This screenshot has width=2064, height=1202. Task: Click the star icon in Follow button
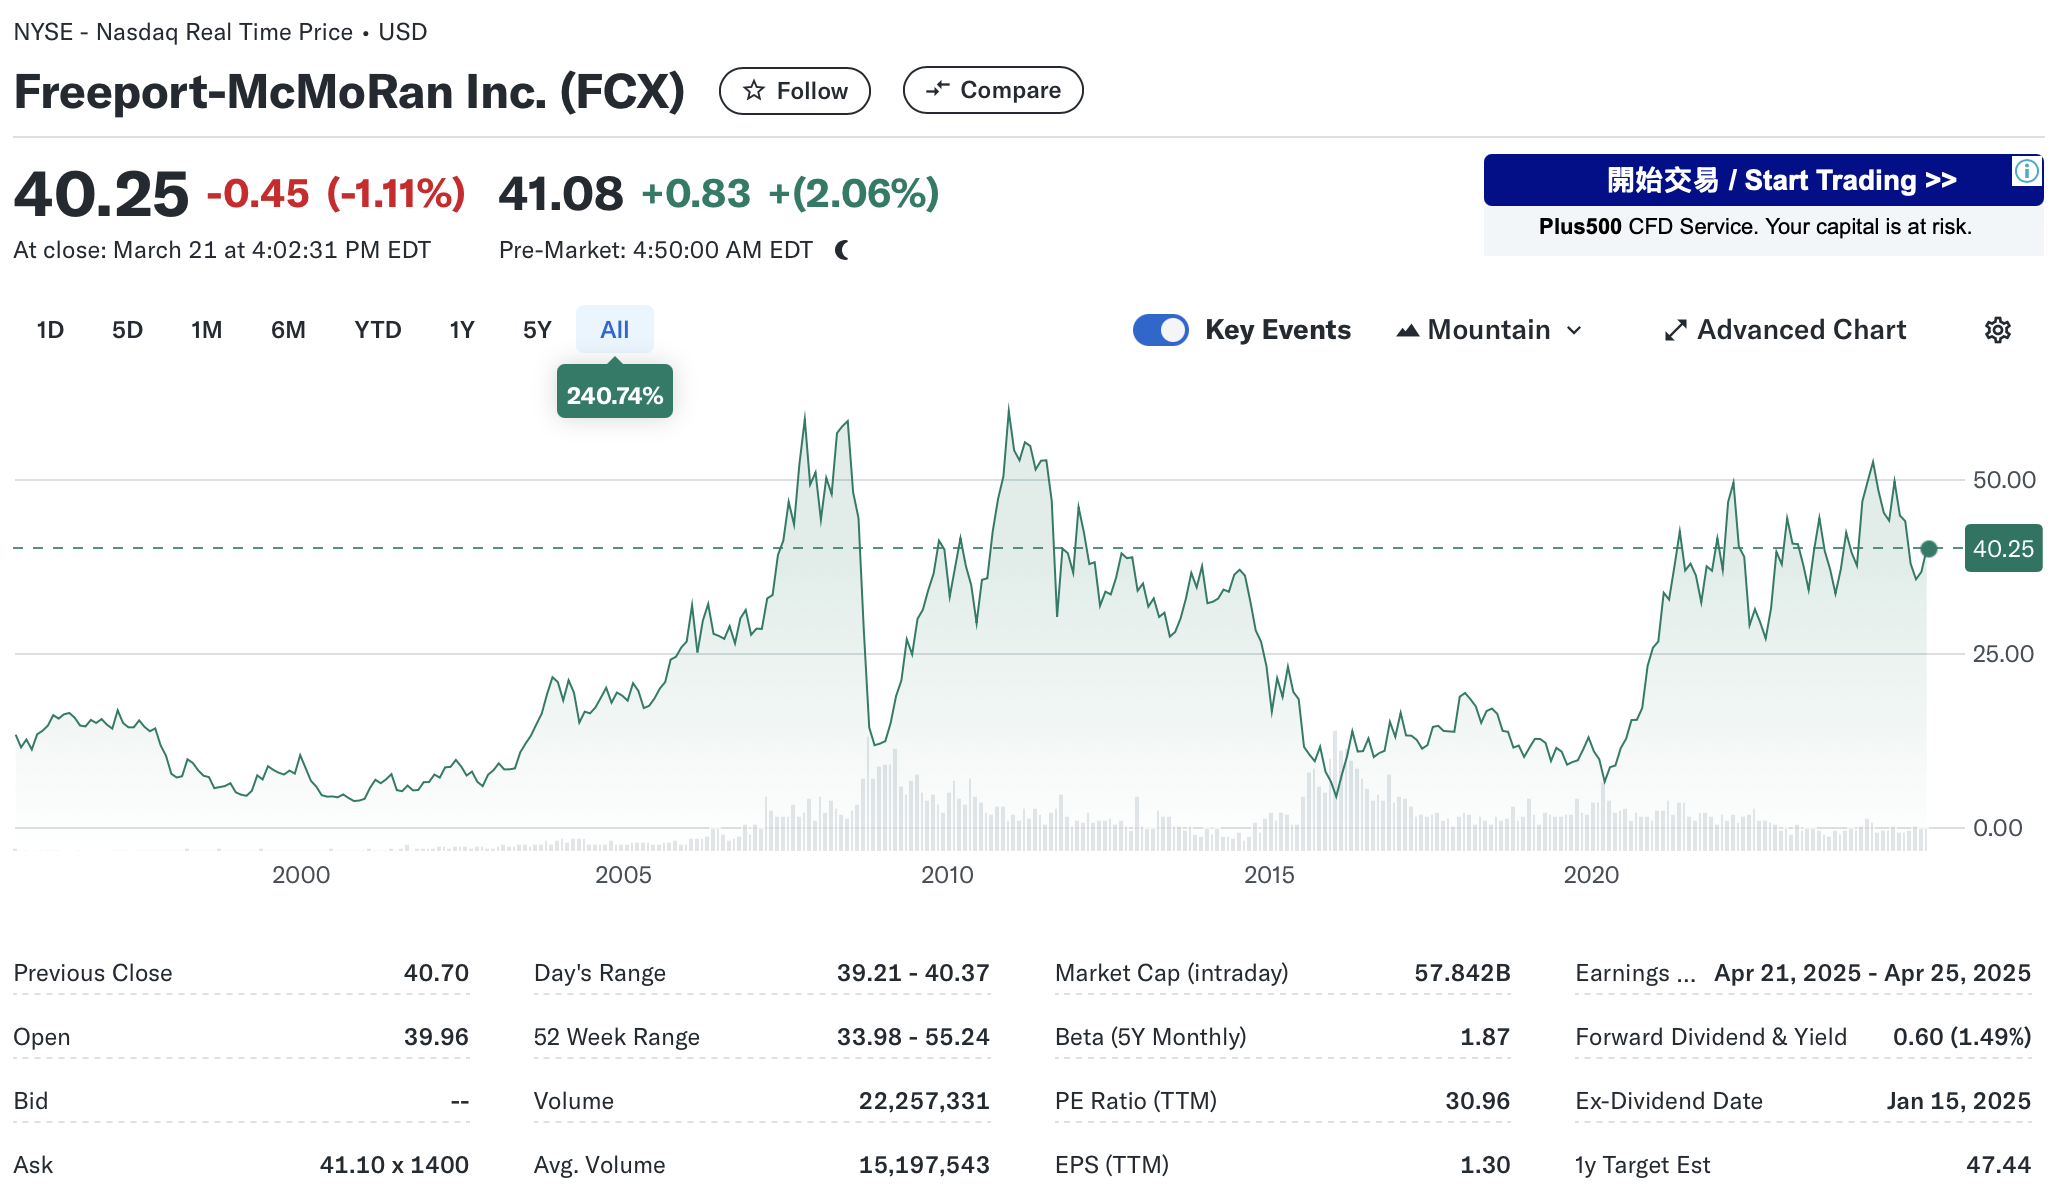(x=754, y=91)
